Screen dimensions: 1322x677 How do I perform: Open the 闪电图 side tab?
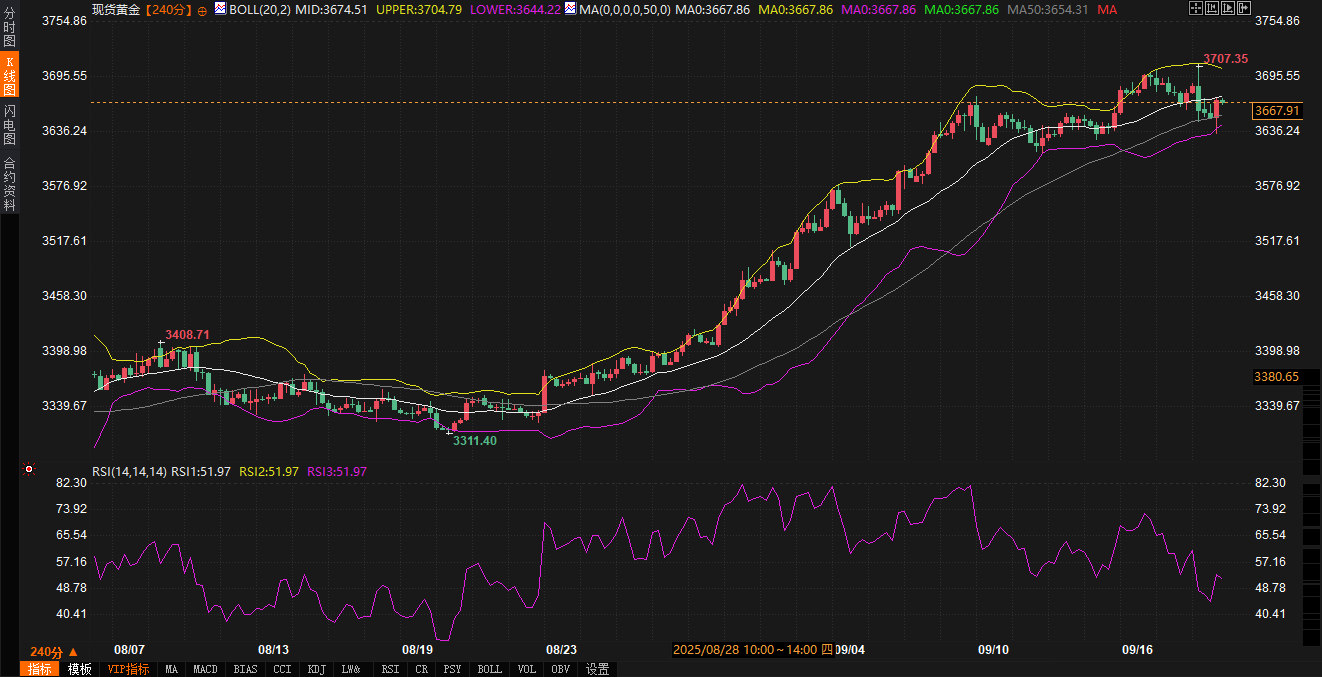pos(9,124)
